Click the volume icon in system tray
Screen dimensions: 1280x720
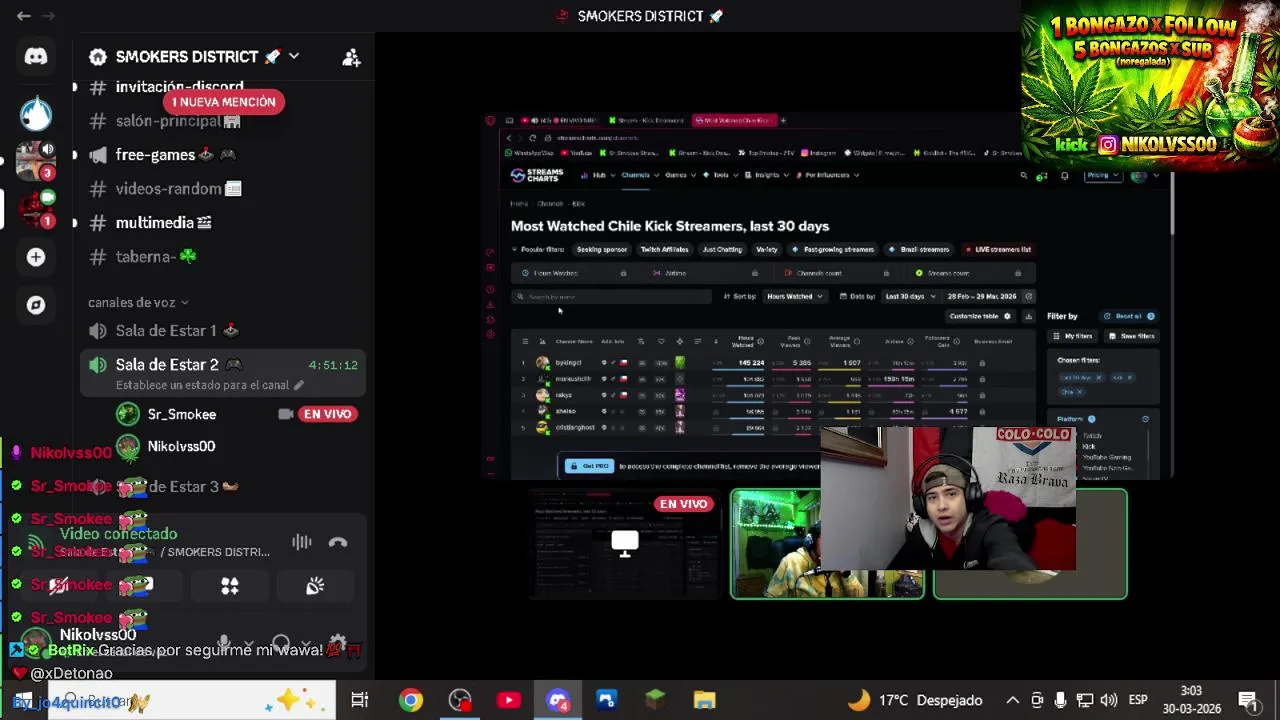coord(1108,700)
